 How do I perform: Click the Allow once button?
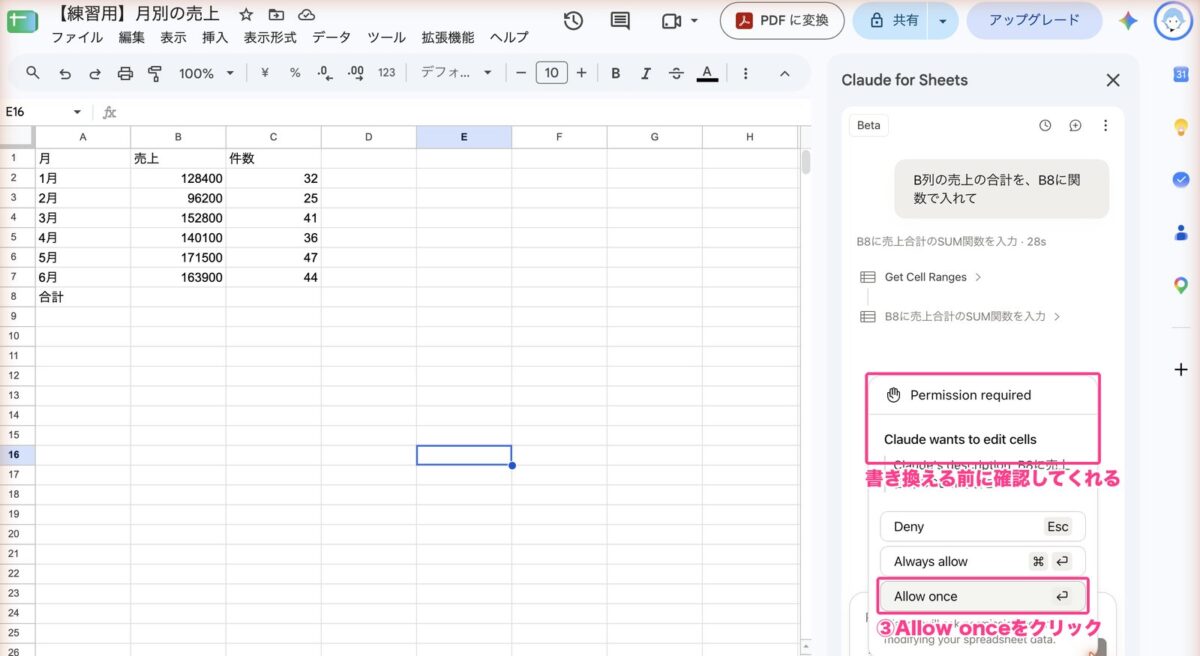coord(982,596)
